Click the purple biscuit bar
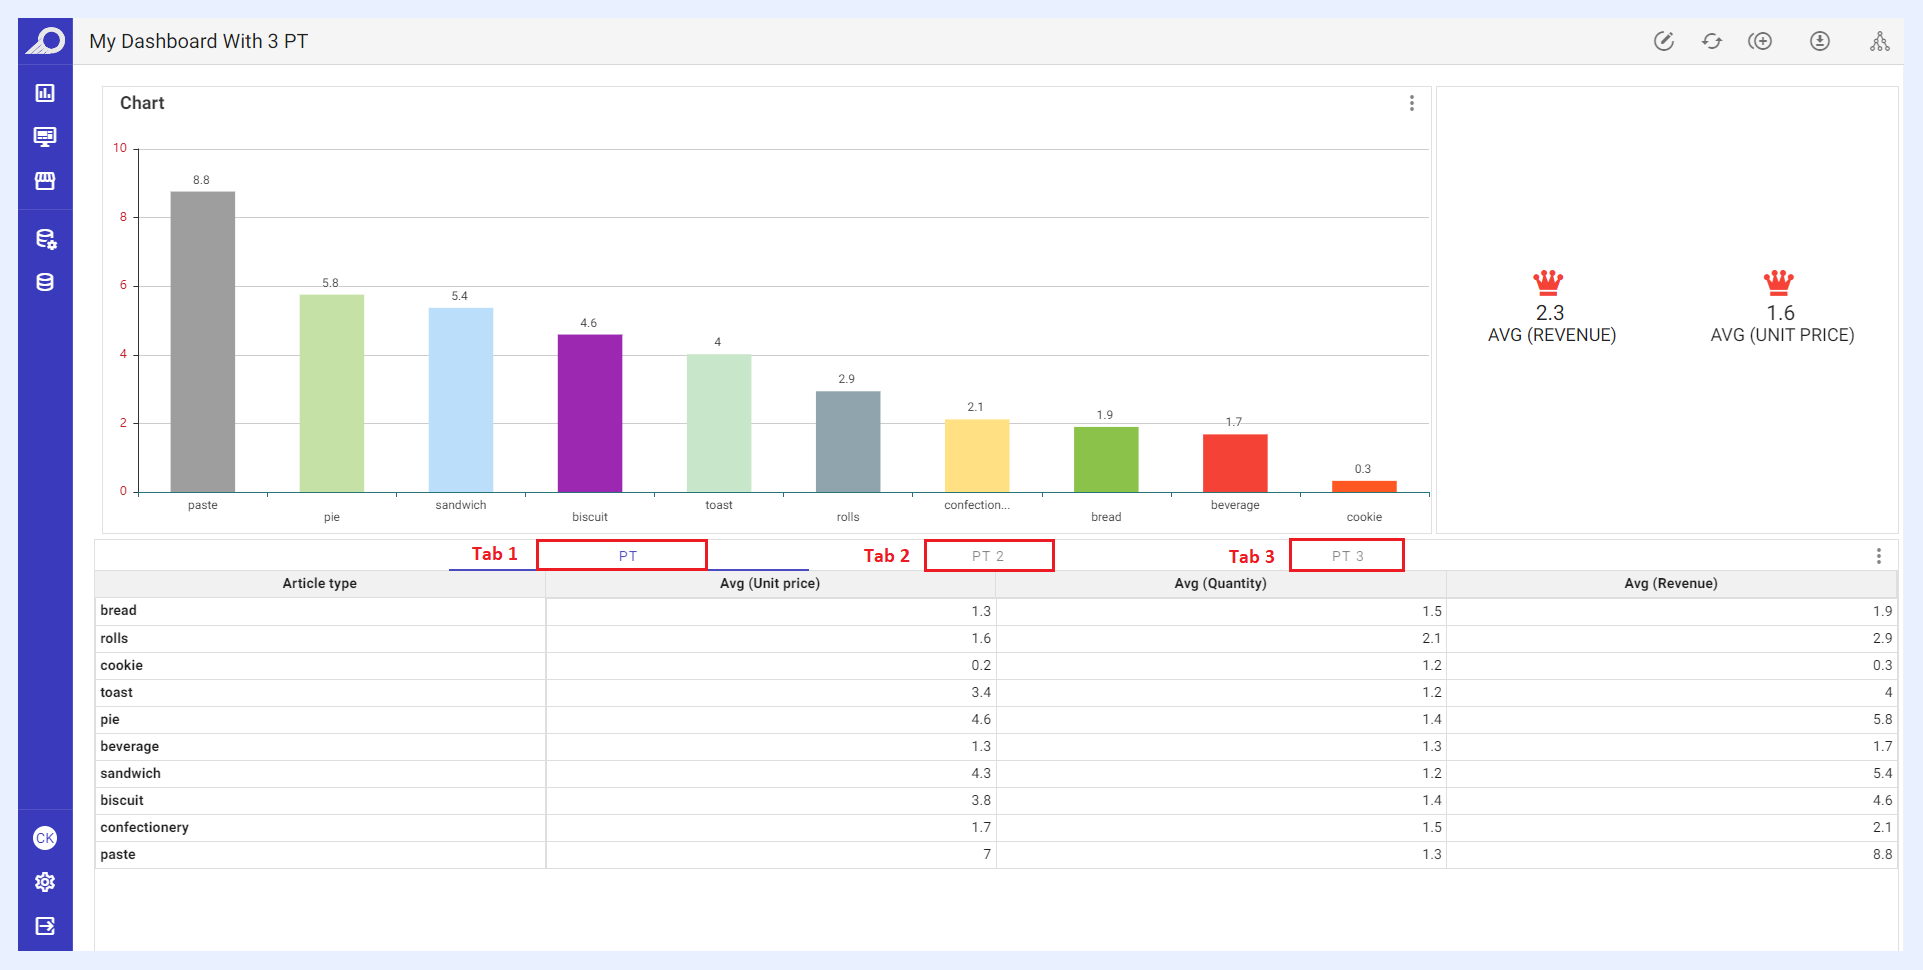This screenshot has width=1923, height=970. 590,413
